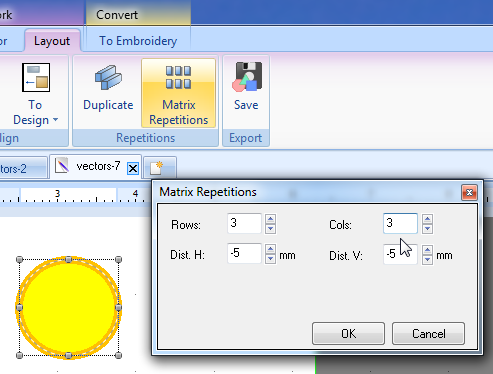Viewport: 493px width, 374px height.
Task: Decrease the Dist. H value
Action: pos(270,259)
